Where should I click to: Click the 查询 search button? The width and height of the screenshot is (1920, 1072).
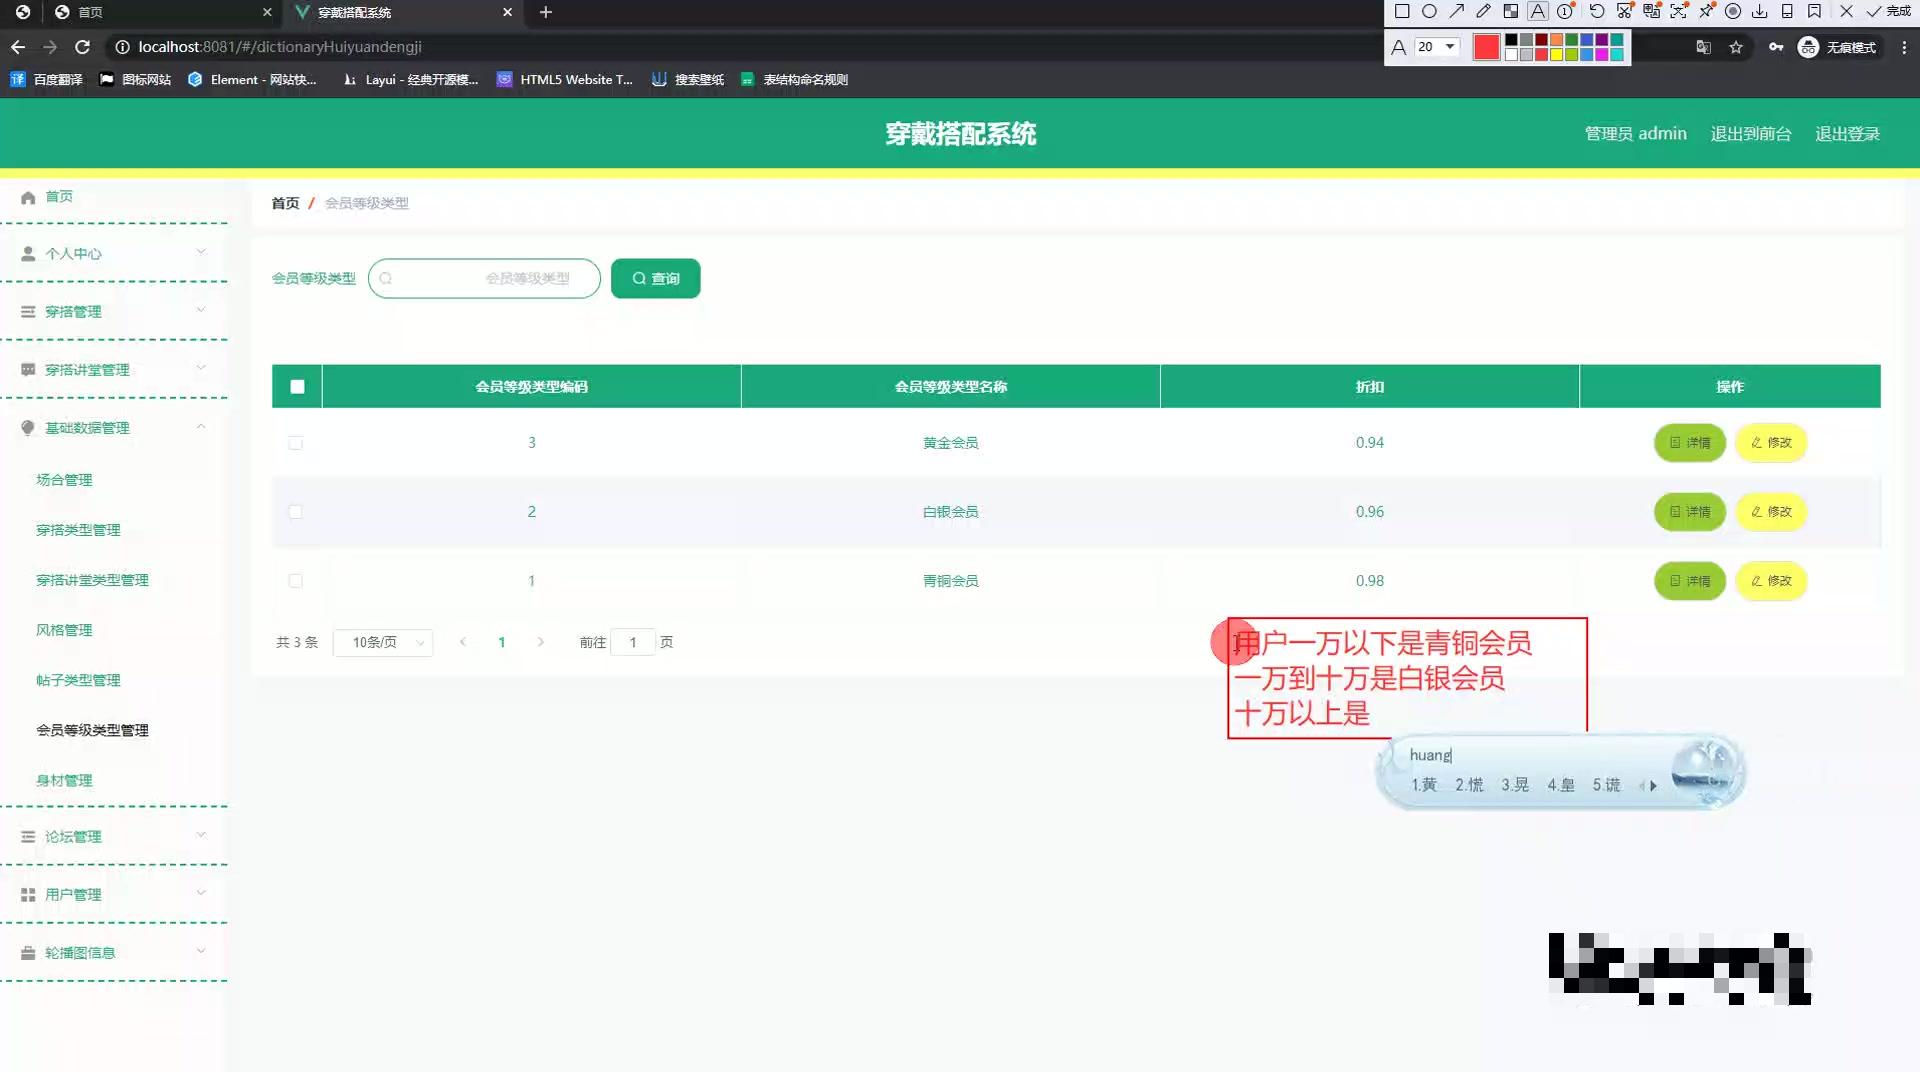(x=655, y=278)
